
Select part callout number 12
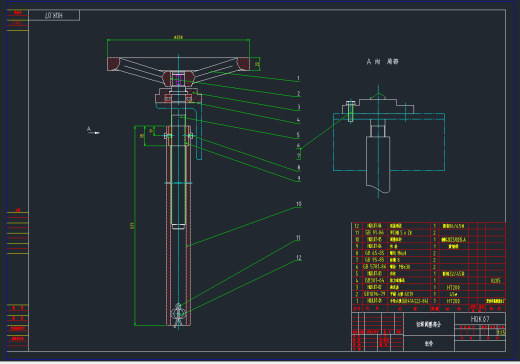(x=299, y=258)
